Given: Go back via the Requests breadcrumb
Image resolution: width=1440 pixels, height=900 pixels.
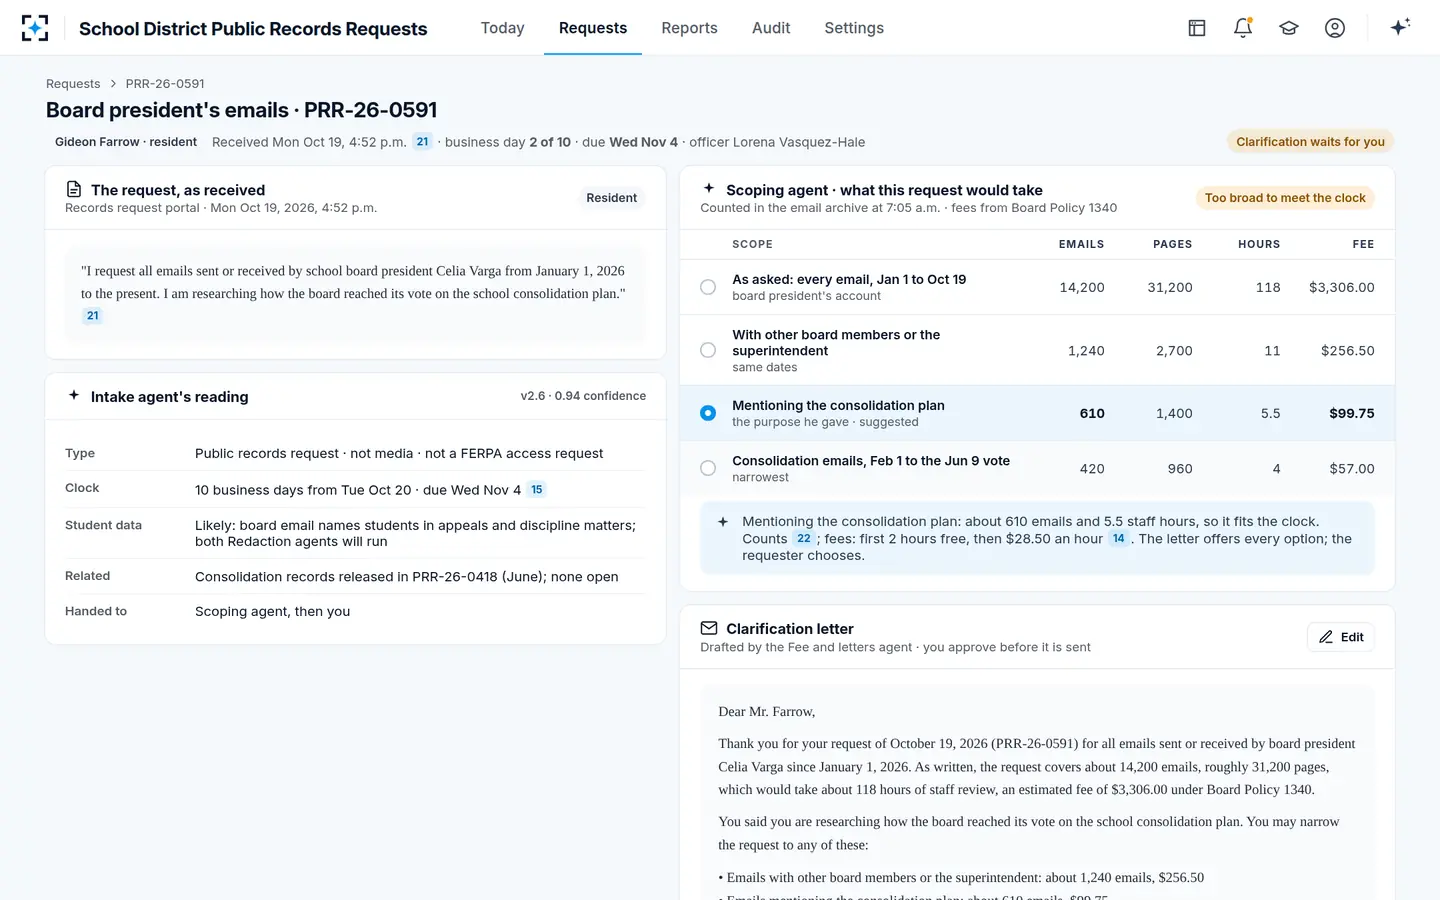Looking at the screenshot, I should 73,84.
